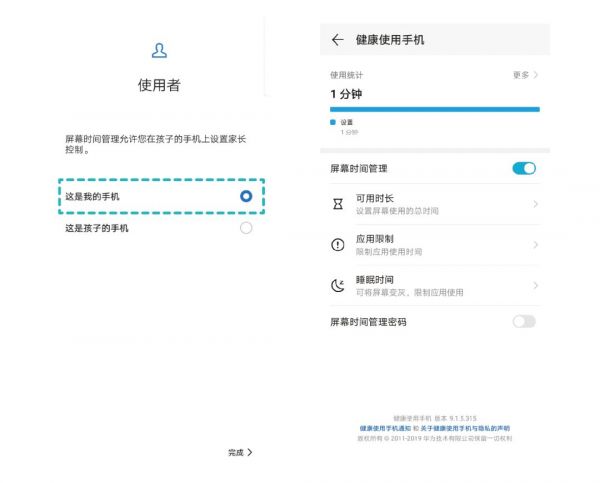Click the 应用限制 exclamation circle icon
The width and height of the screenshot is (600, 483).
(x=337, y=245)
